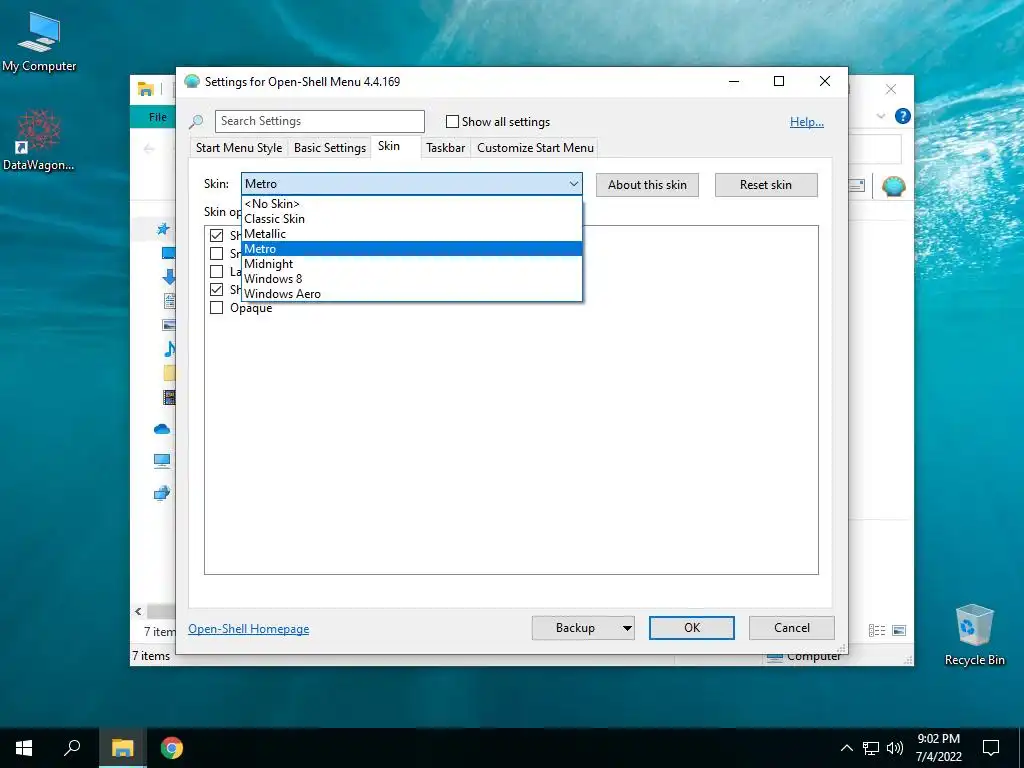Click the Open-Shell icon in File Explorer ribbon
The height and width of the screenshot is (768, 1024).
pyautogui.click(x=893, y=186)
